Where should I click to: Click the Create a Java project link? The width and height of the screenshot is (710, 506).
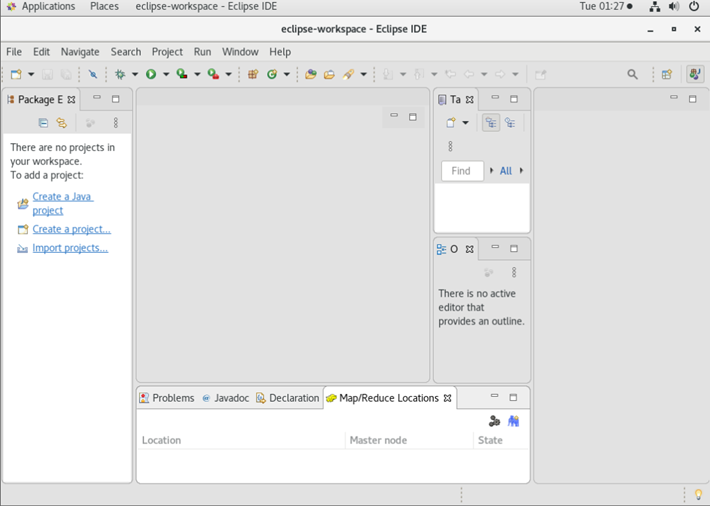click(x=63, y=203)
